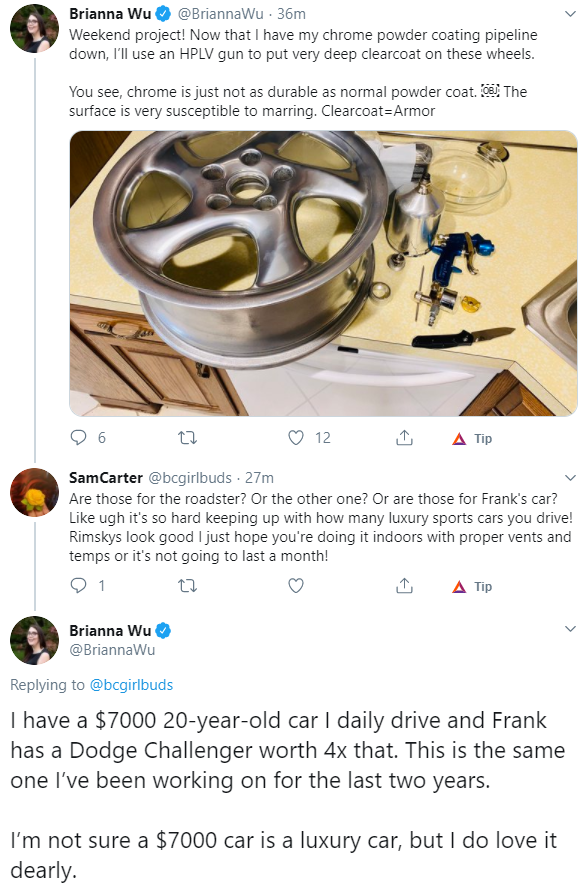
Task: Share Brianna Wu's weekend project tweet
Action: tap(404, 438)
